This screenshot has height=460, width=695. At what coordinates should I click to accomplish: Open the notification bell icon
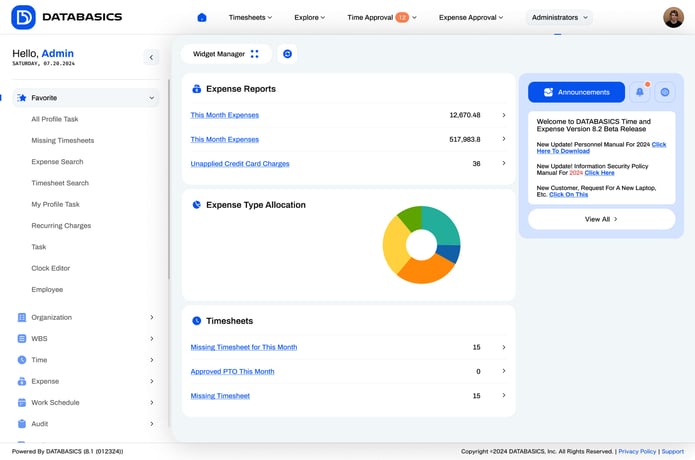pyautogui.click(x=640, y=92)
